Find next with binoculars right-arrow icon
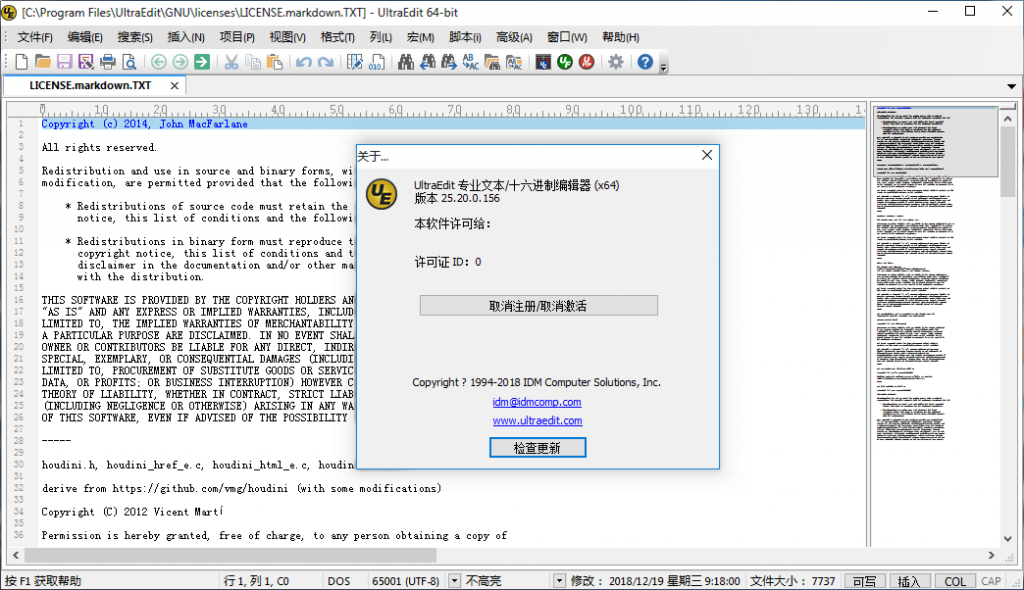 pos(449,62)
